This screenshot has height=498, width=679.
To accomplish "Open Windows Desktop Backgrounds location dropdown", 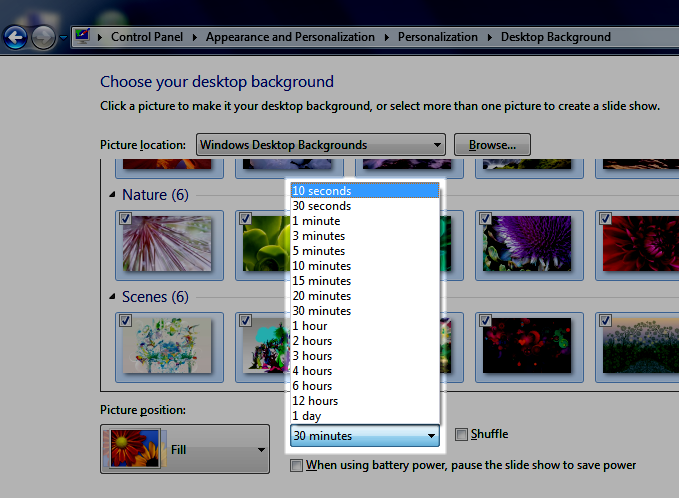I will pos(321,145).
